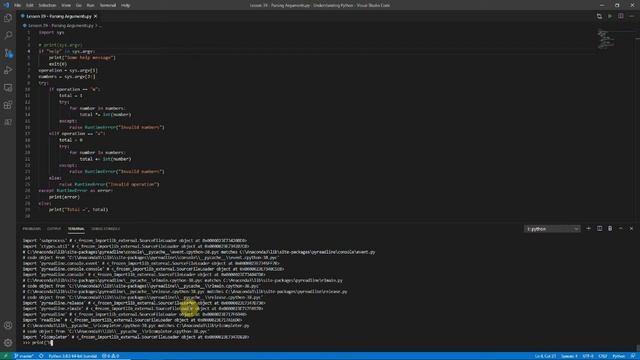Click the synchronize changes icon in status bar
The width and height of the screenshot is (640, 360).
pos(41,356)
